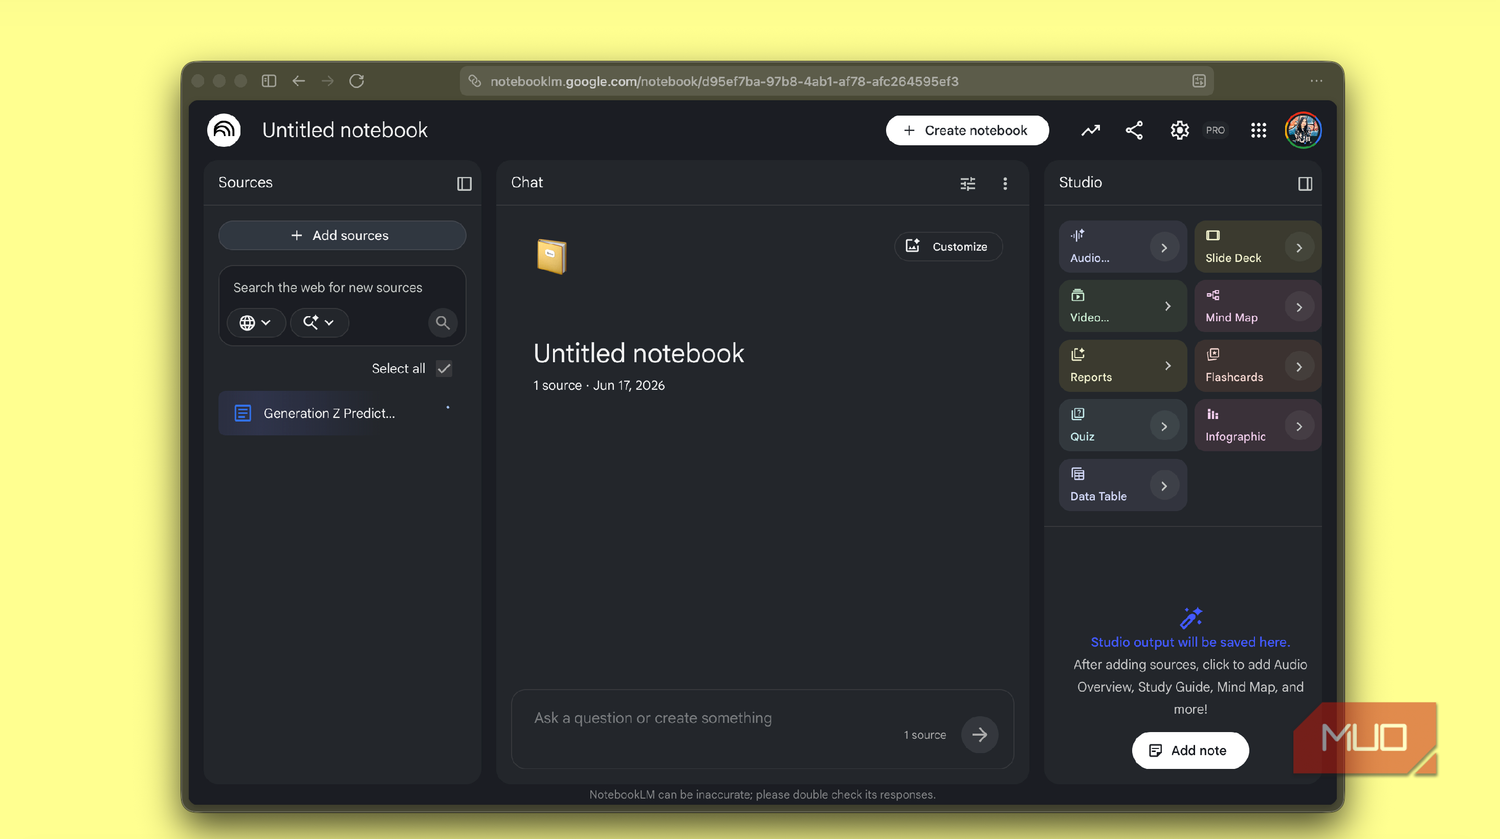The height and width of the screenshot is (839, 1500).
Task: Click the address bar reader icon
Action: tap(1199, 81)
